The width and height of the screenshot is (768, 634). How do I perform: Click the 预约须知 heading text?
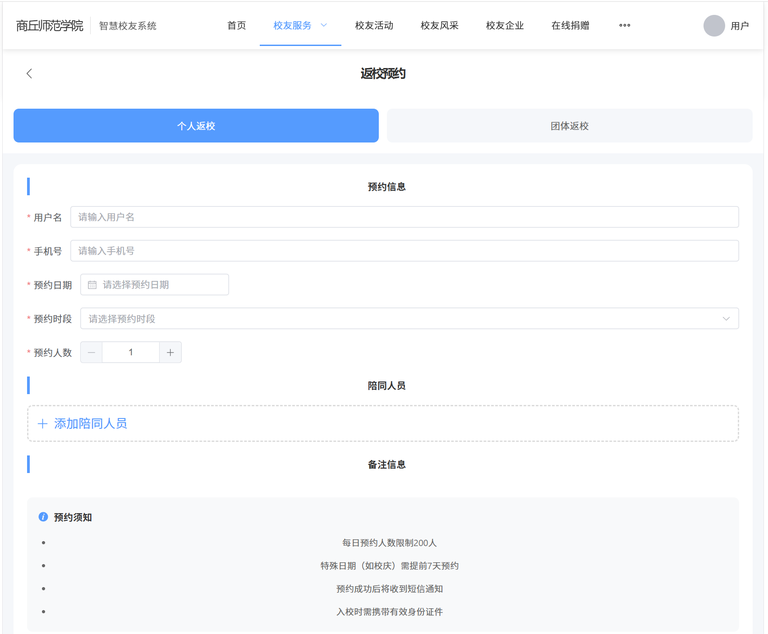point(73,517)
